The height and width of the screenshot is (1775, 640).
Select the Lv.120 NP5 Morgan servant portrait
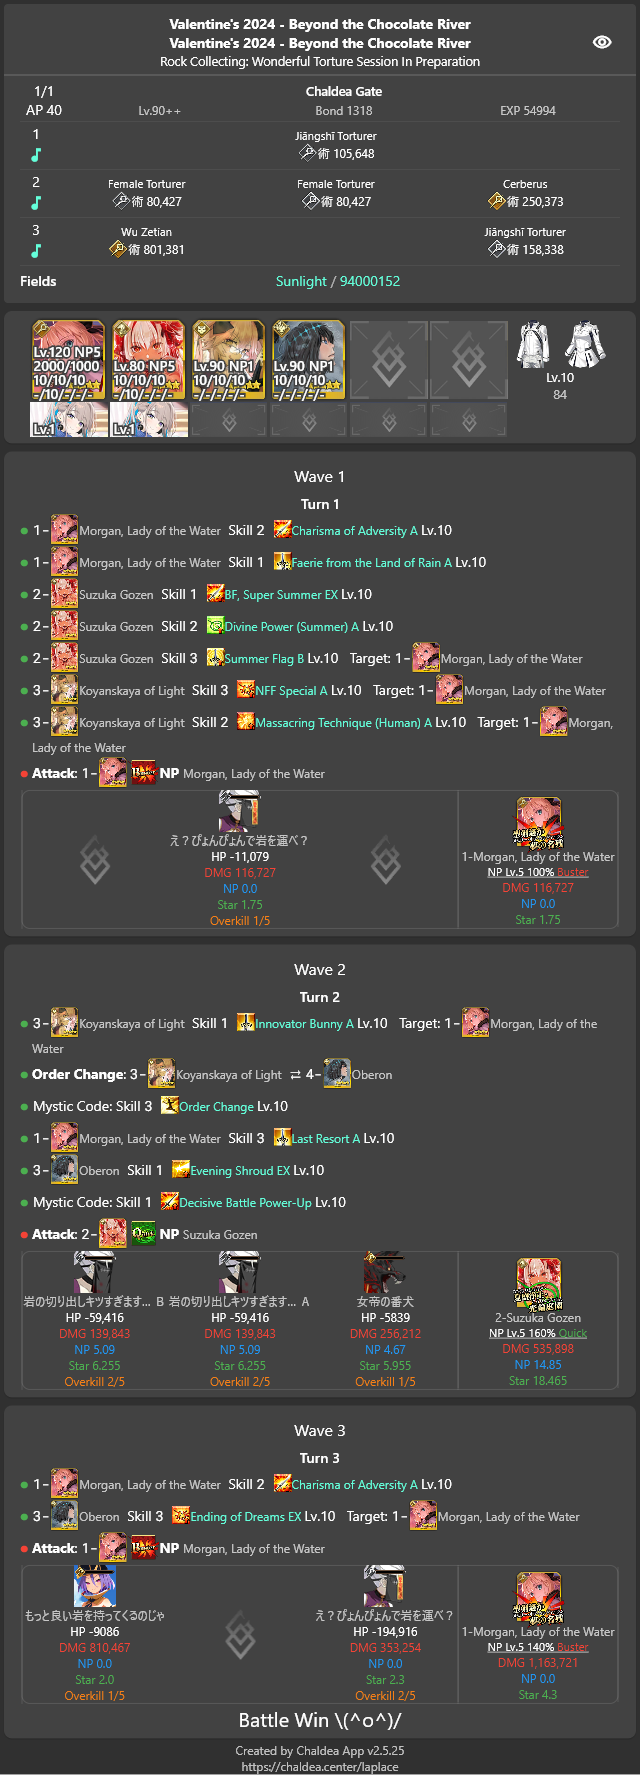pos(68,361)
